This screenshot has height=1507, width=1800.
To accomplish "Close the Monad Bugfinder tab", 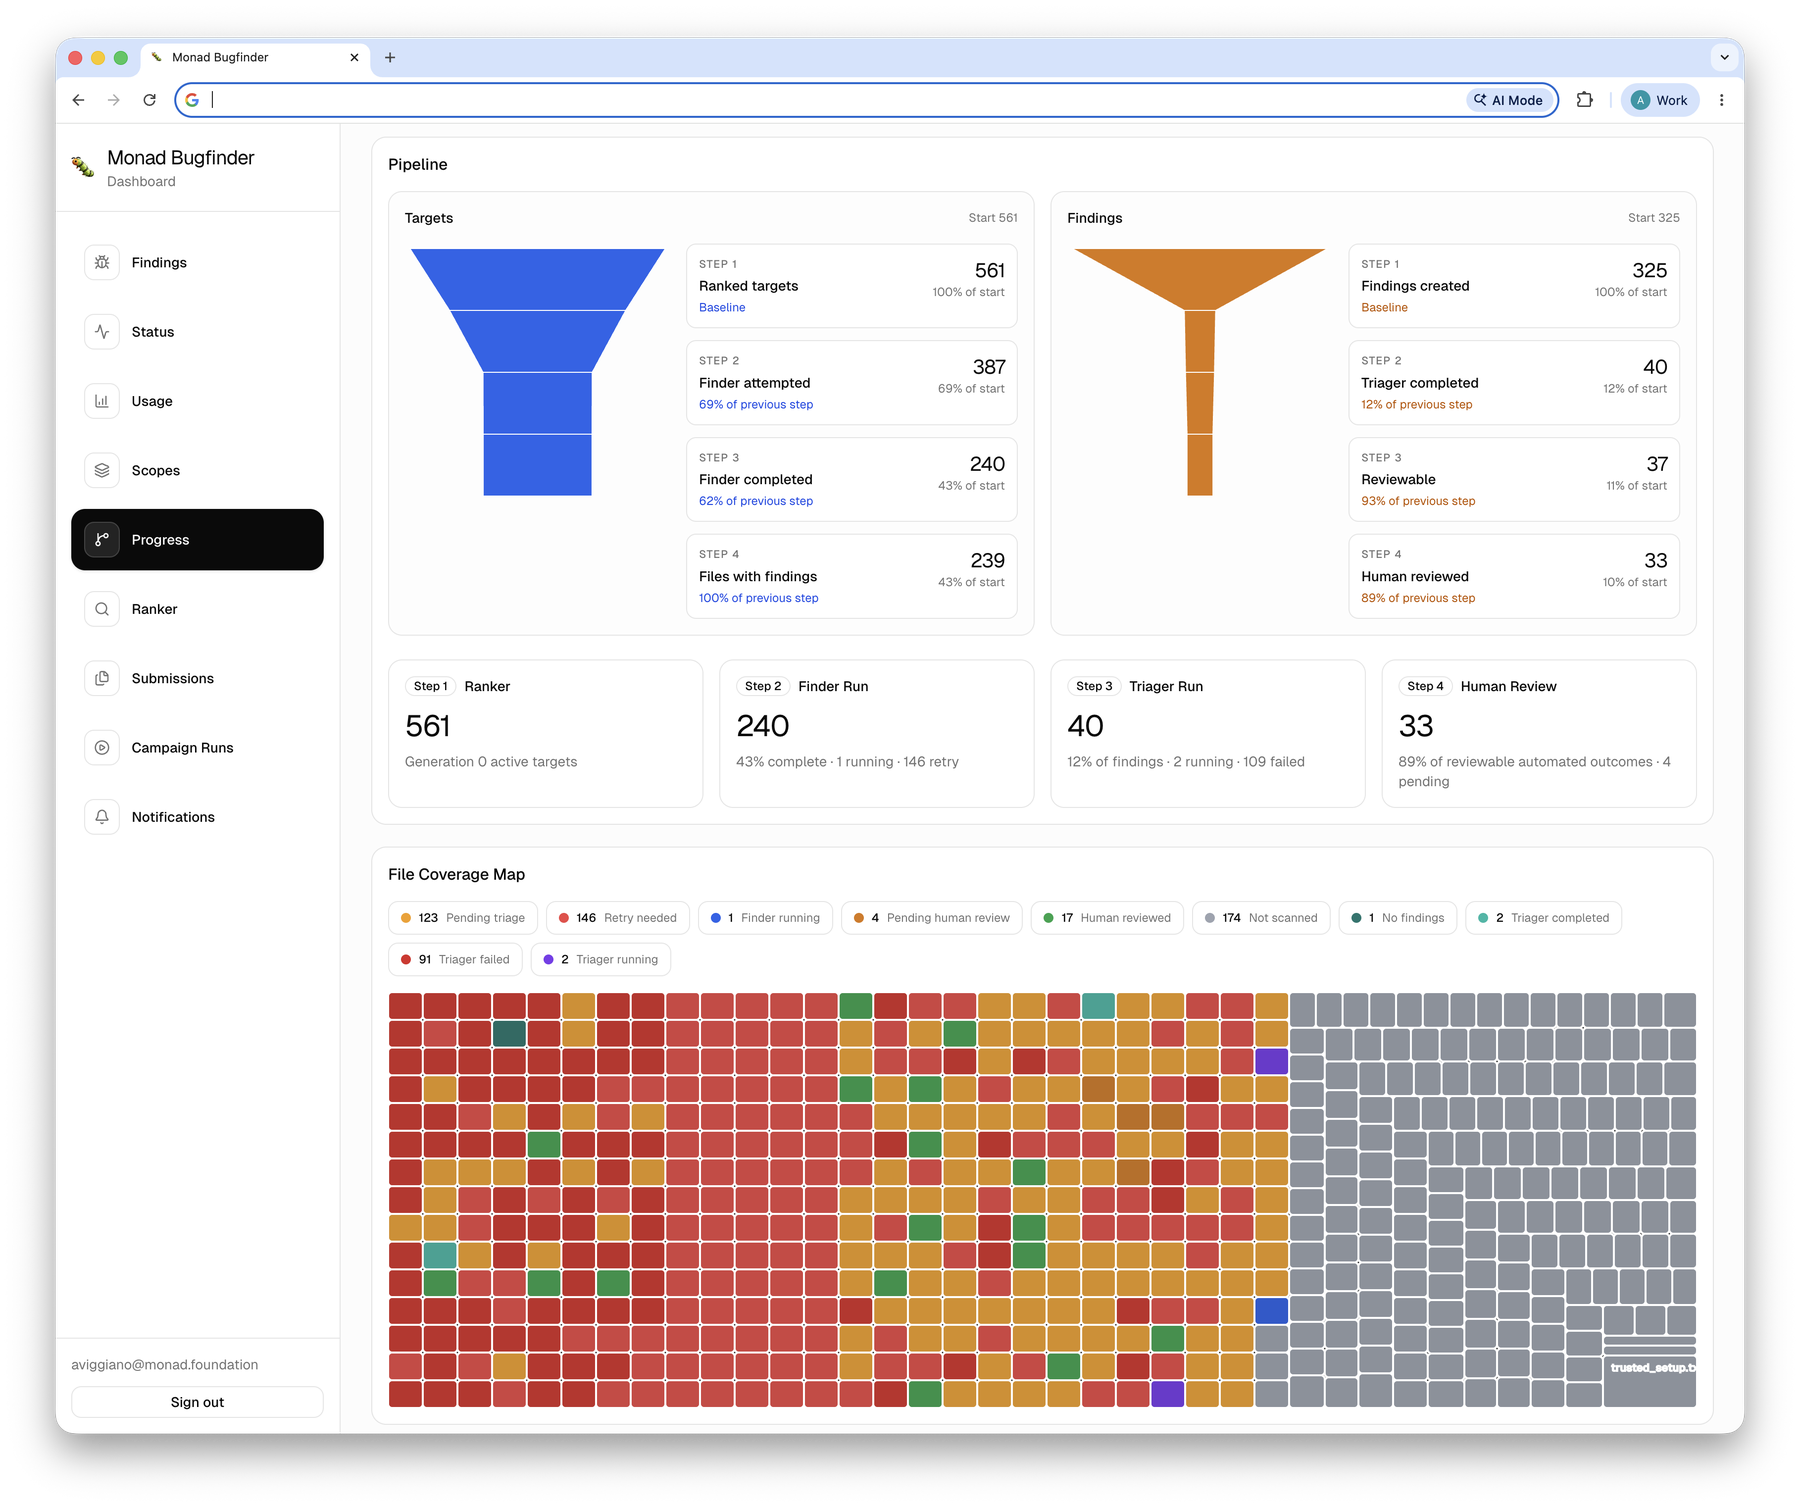I will tap(354, 58).
